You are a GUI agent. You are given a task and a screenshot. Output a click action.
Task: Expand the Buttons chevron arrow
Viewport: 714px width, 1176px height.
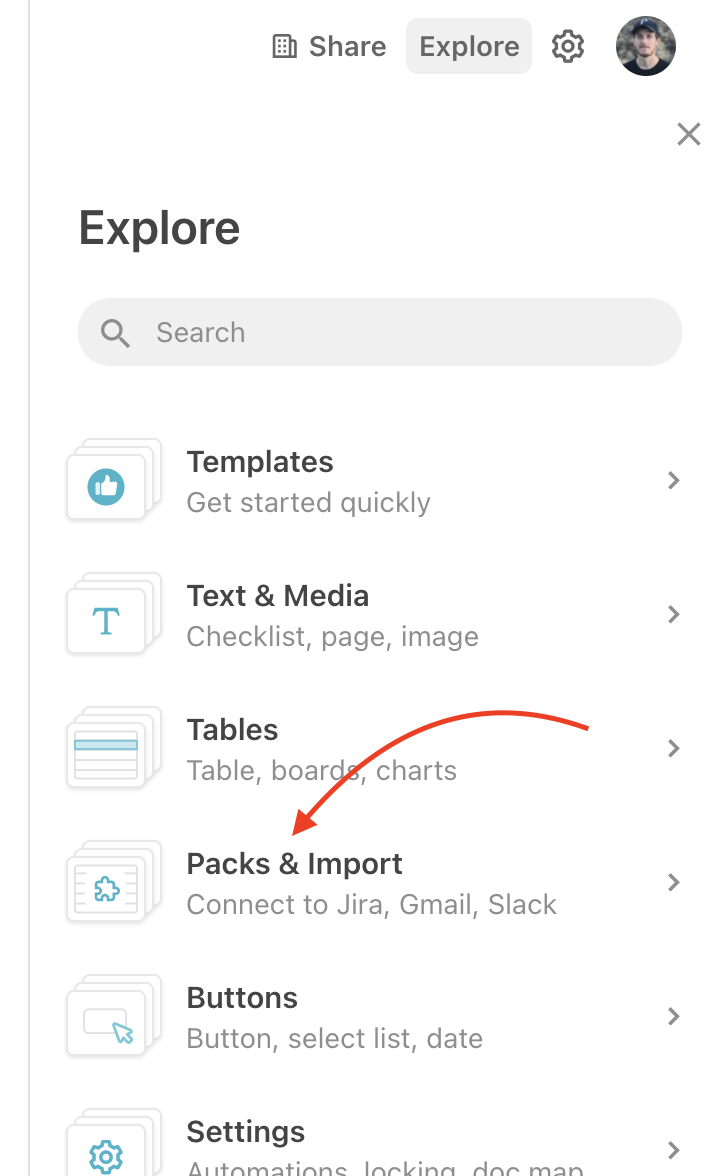(674, 1016)
